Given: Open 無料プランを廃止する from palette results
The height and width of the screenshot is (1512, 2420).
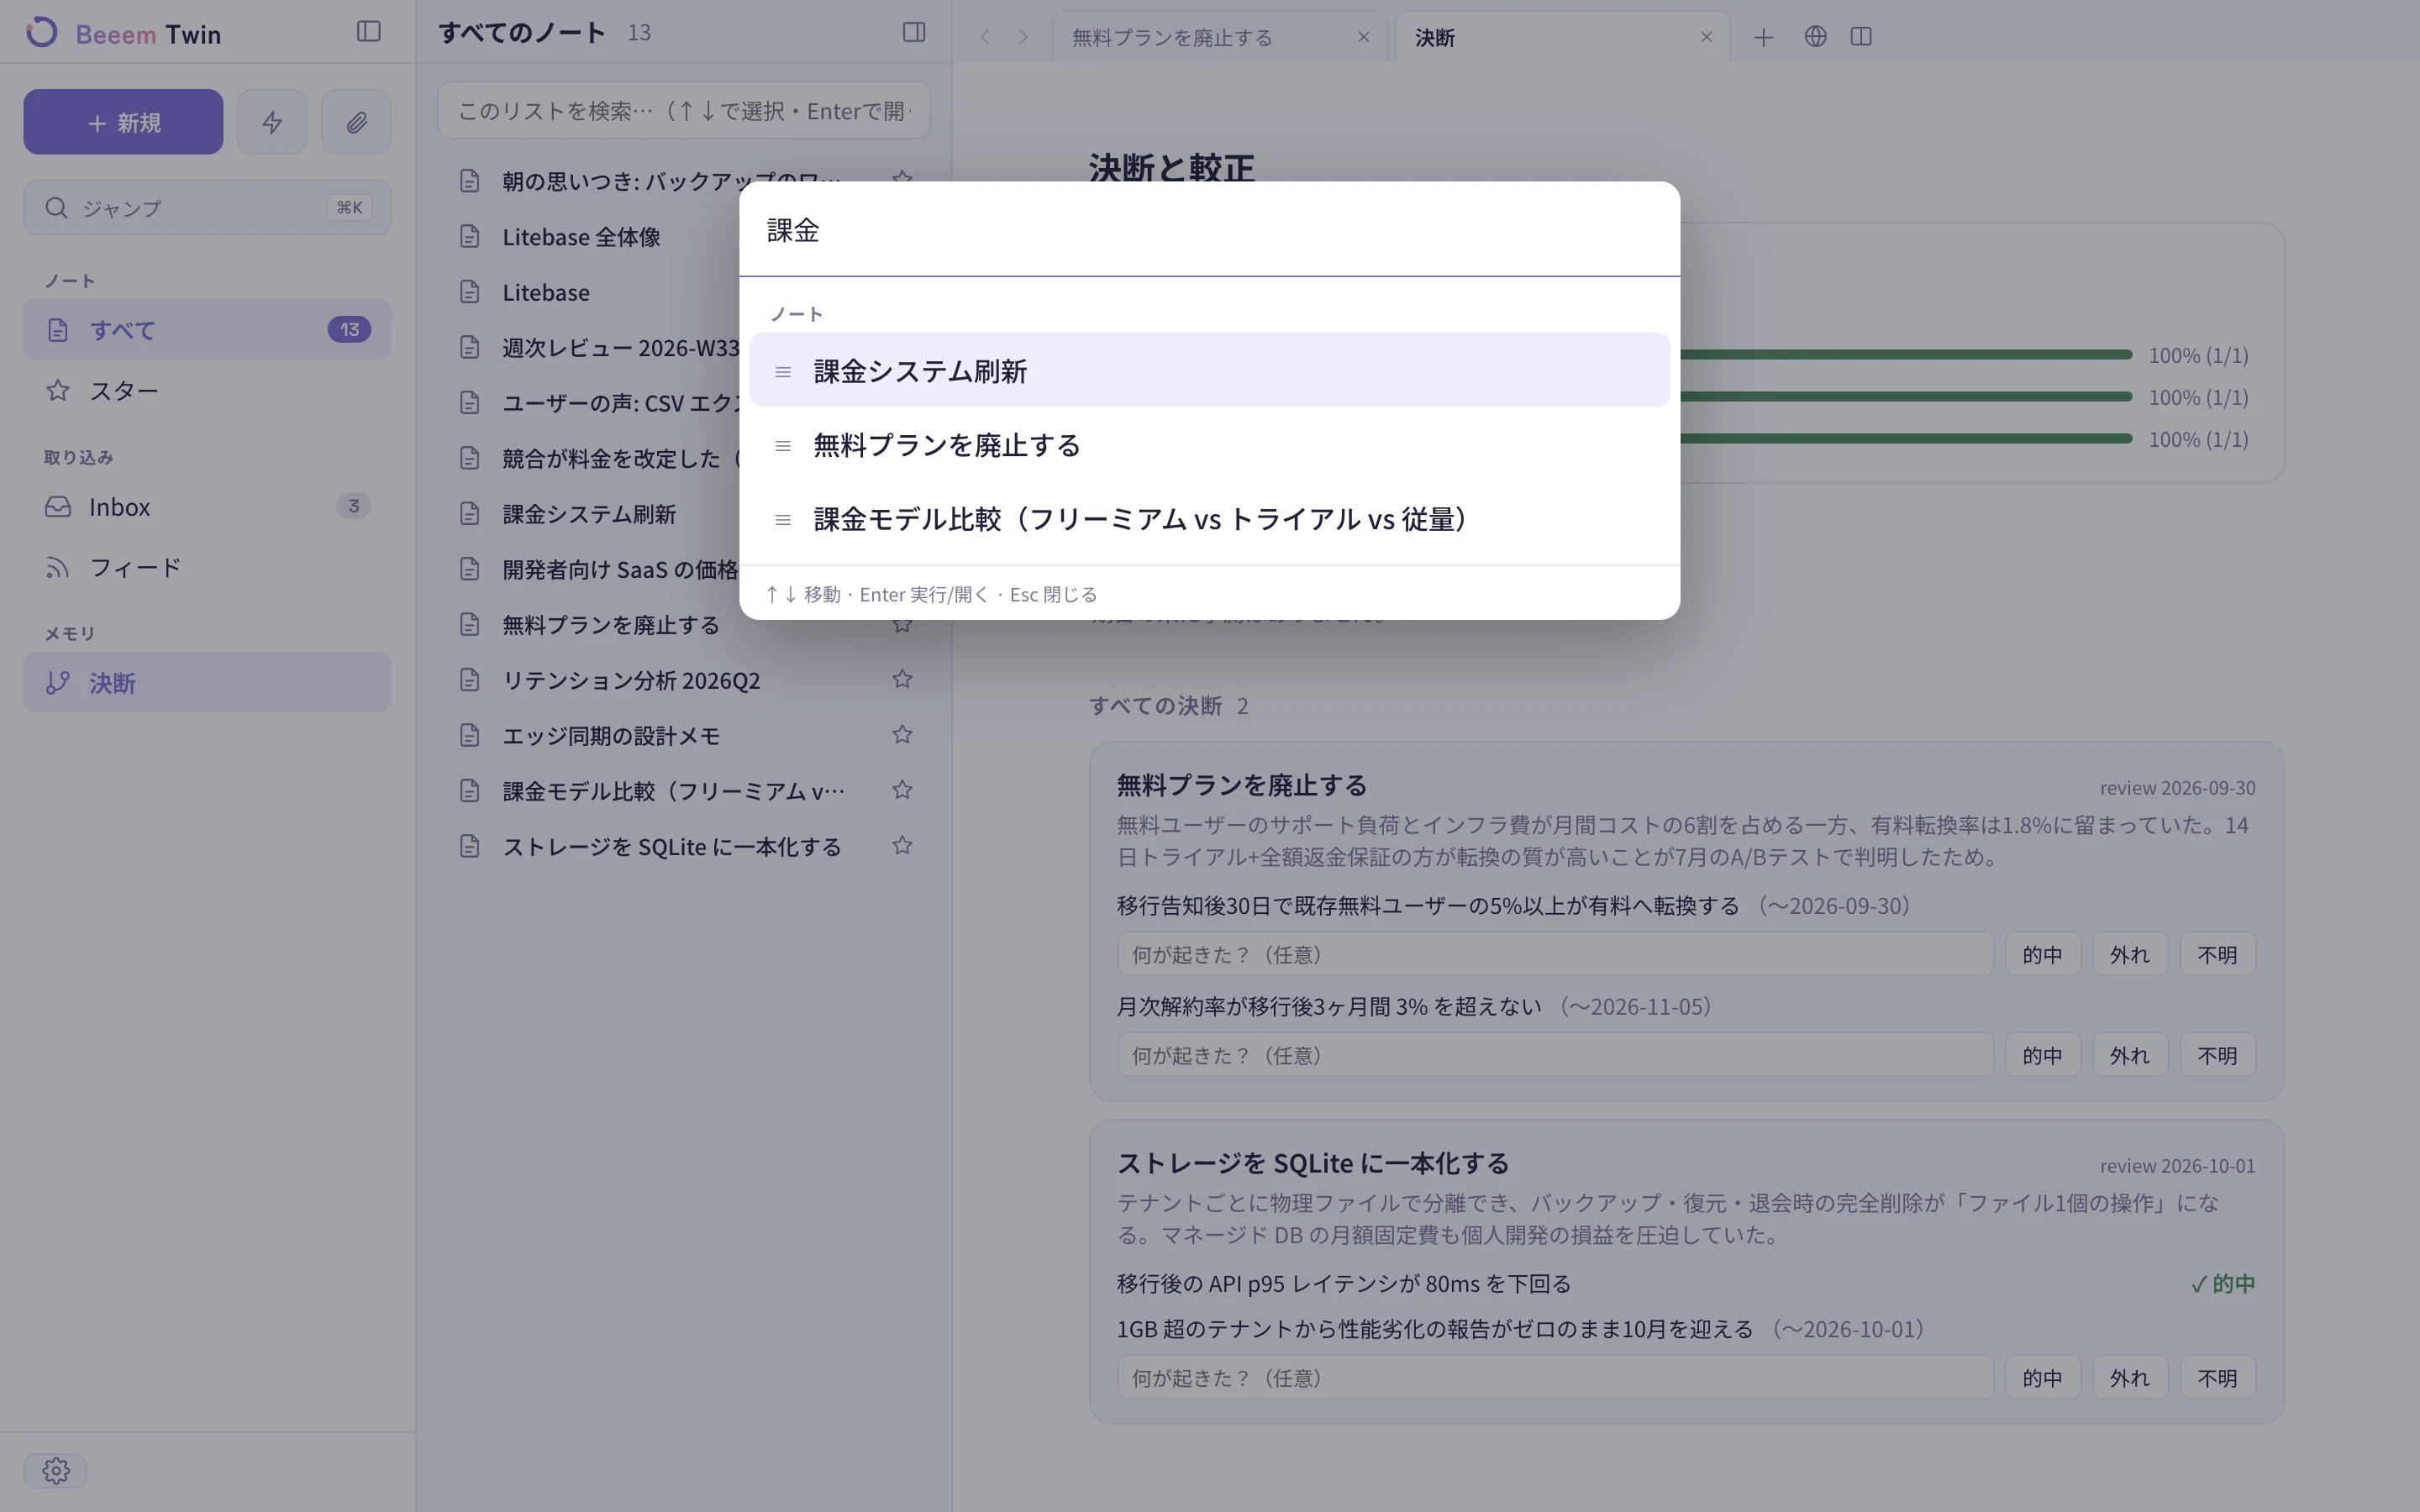Looking at the screenshot, I should point(1209,444).
